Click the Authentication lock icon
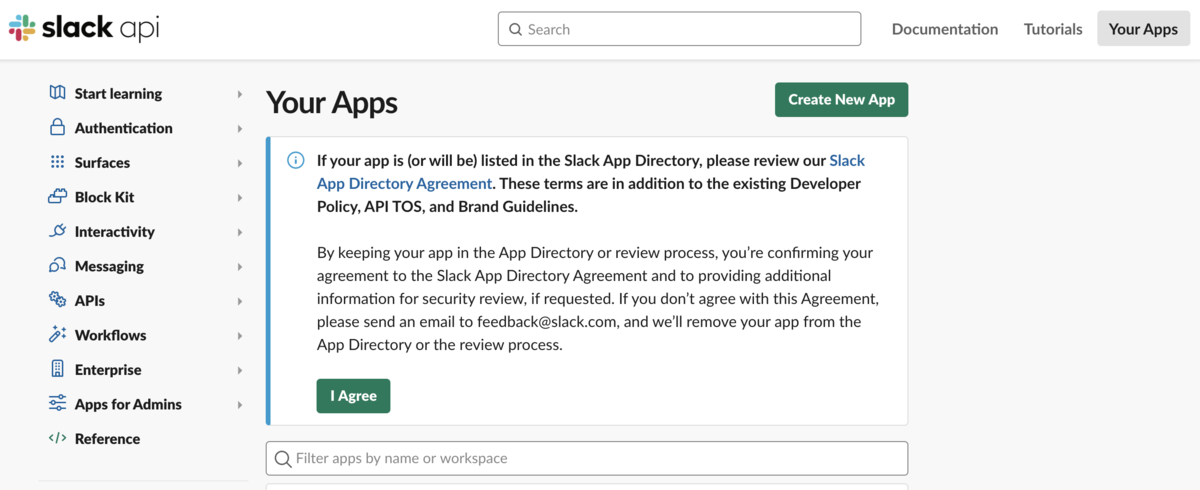 pyautogui.click(x=57, y=127)
